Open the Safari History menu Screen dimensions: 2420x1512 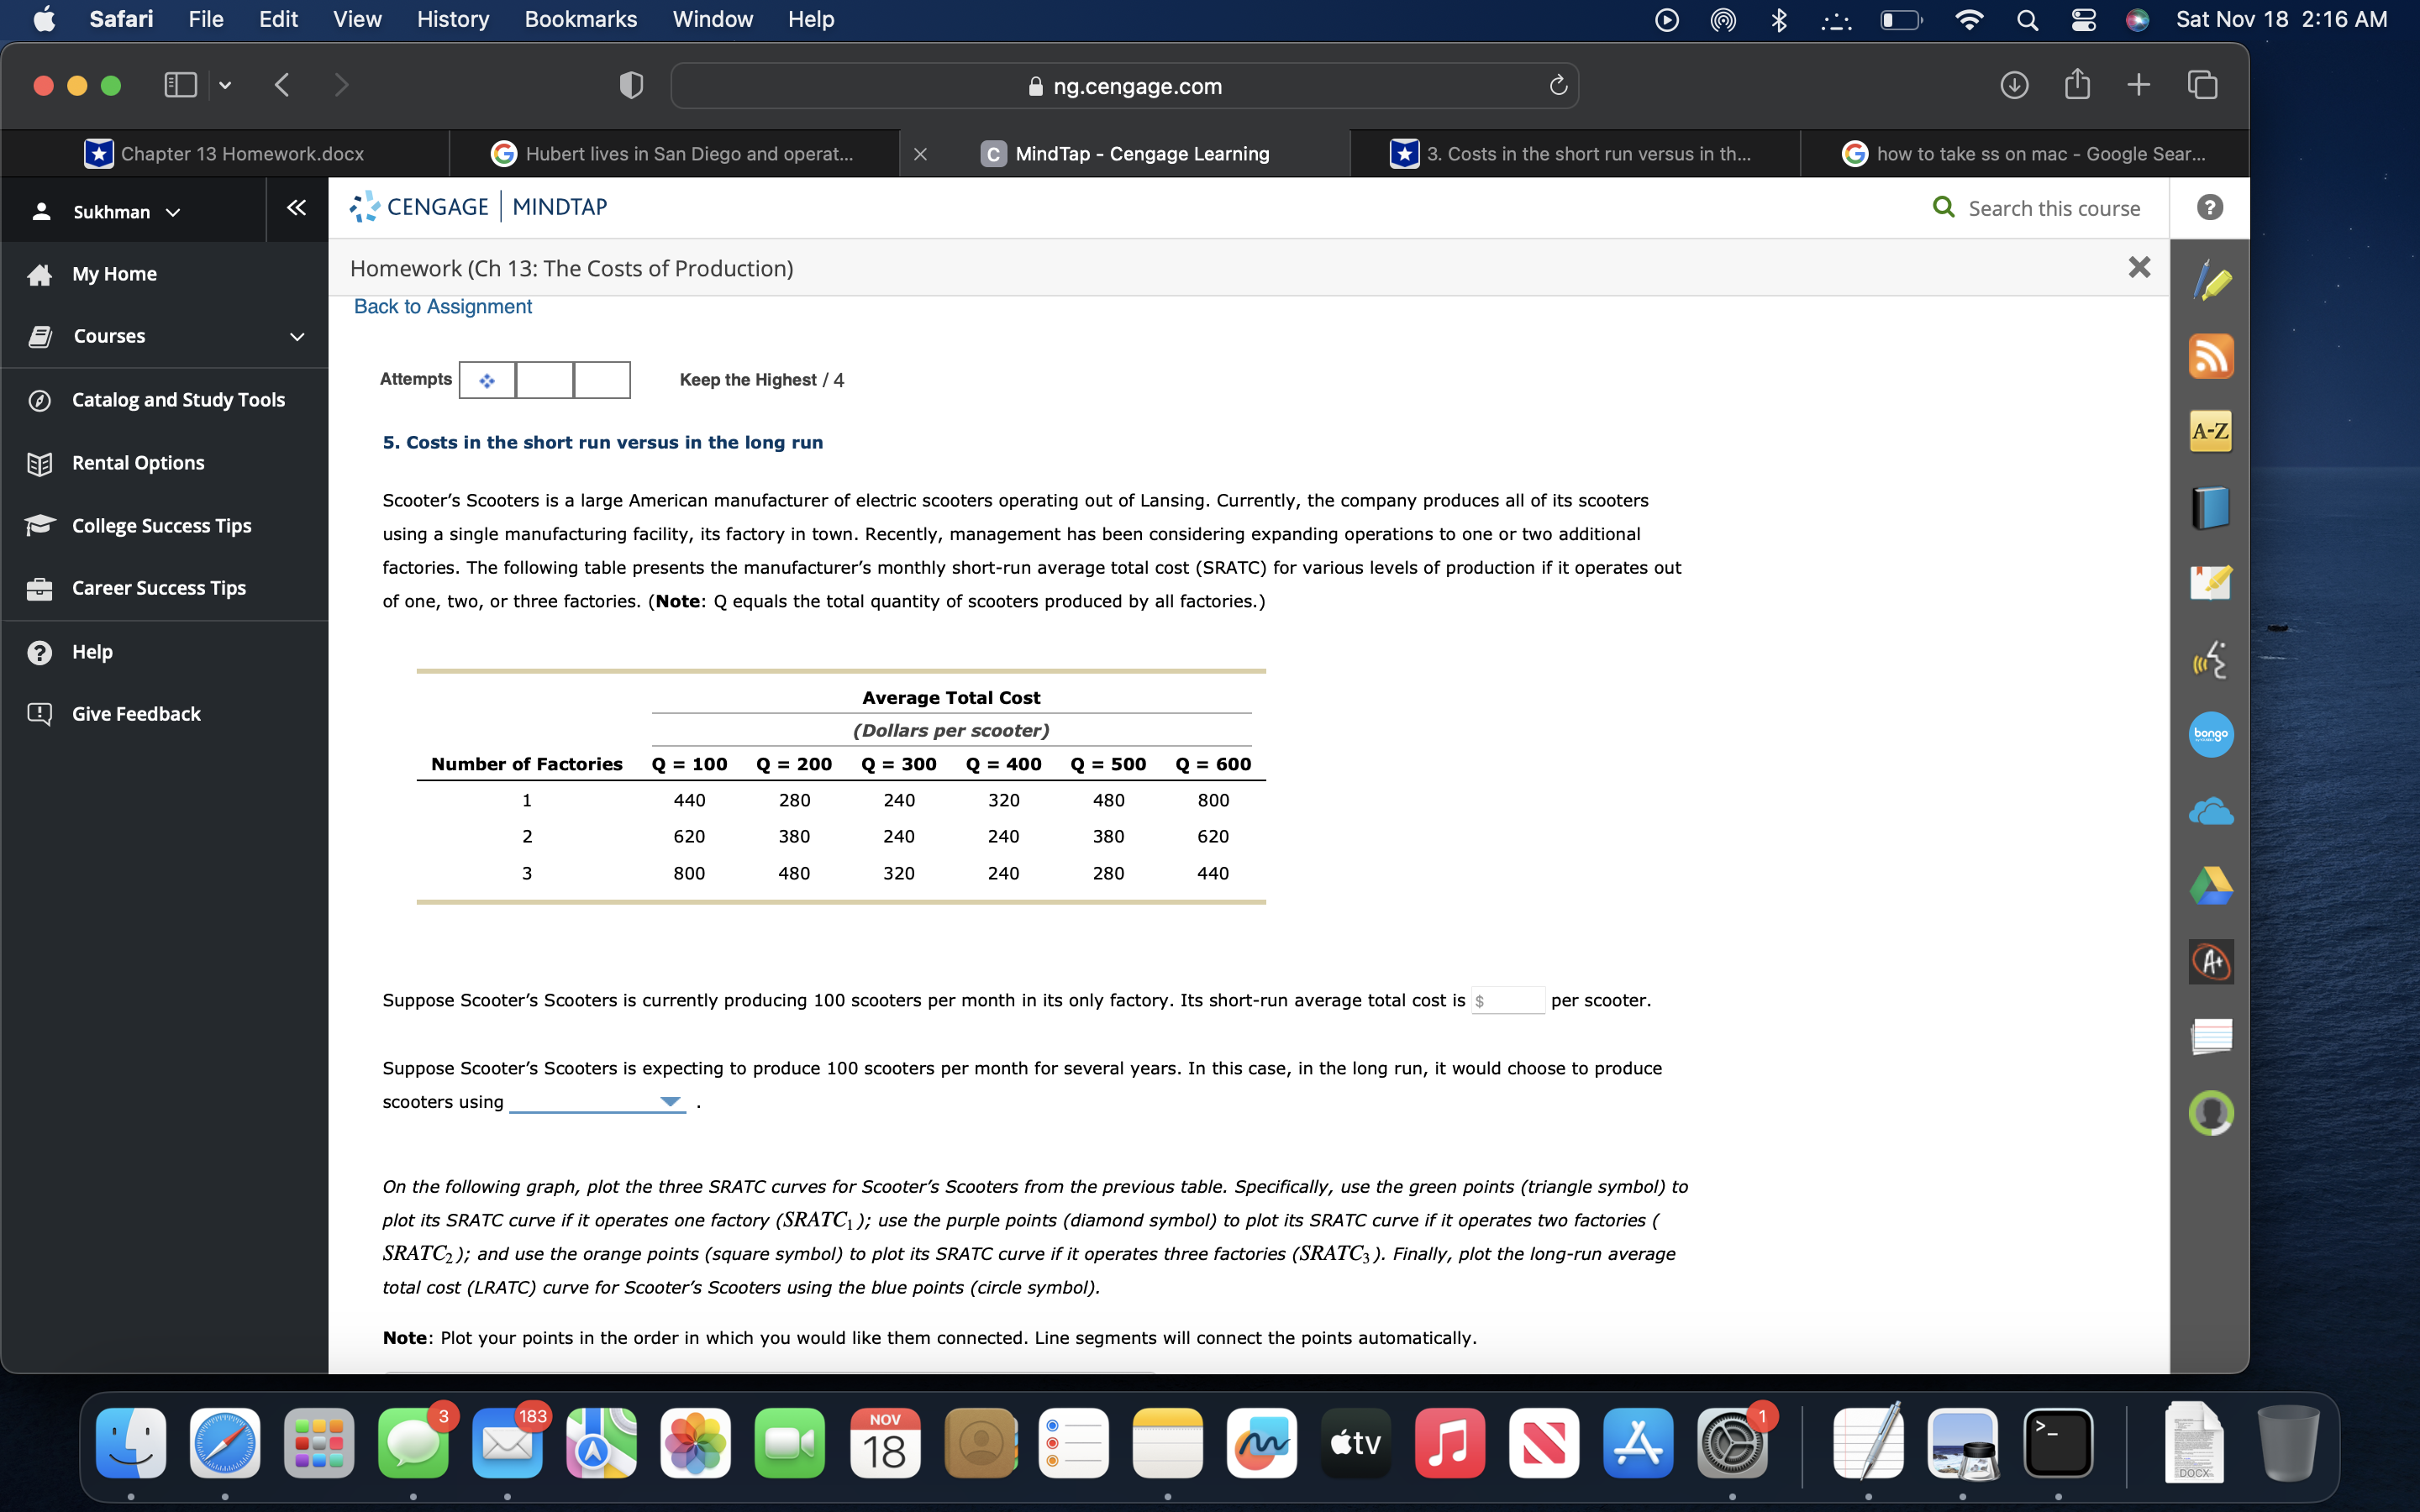pyautogui.click(x=452, y=19)
